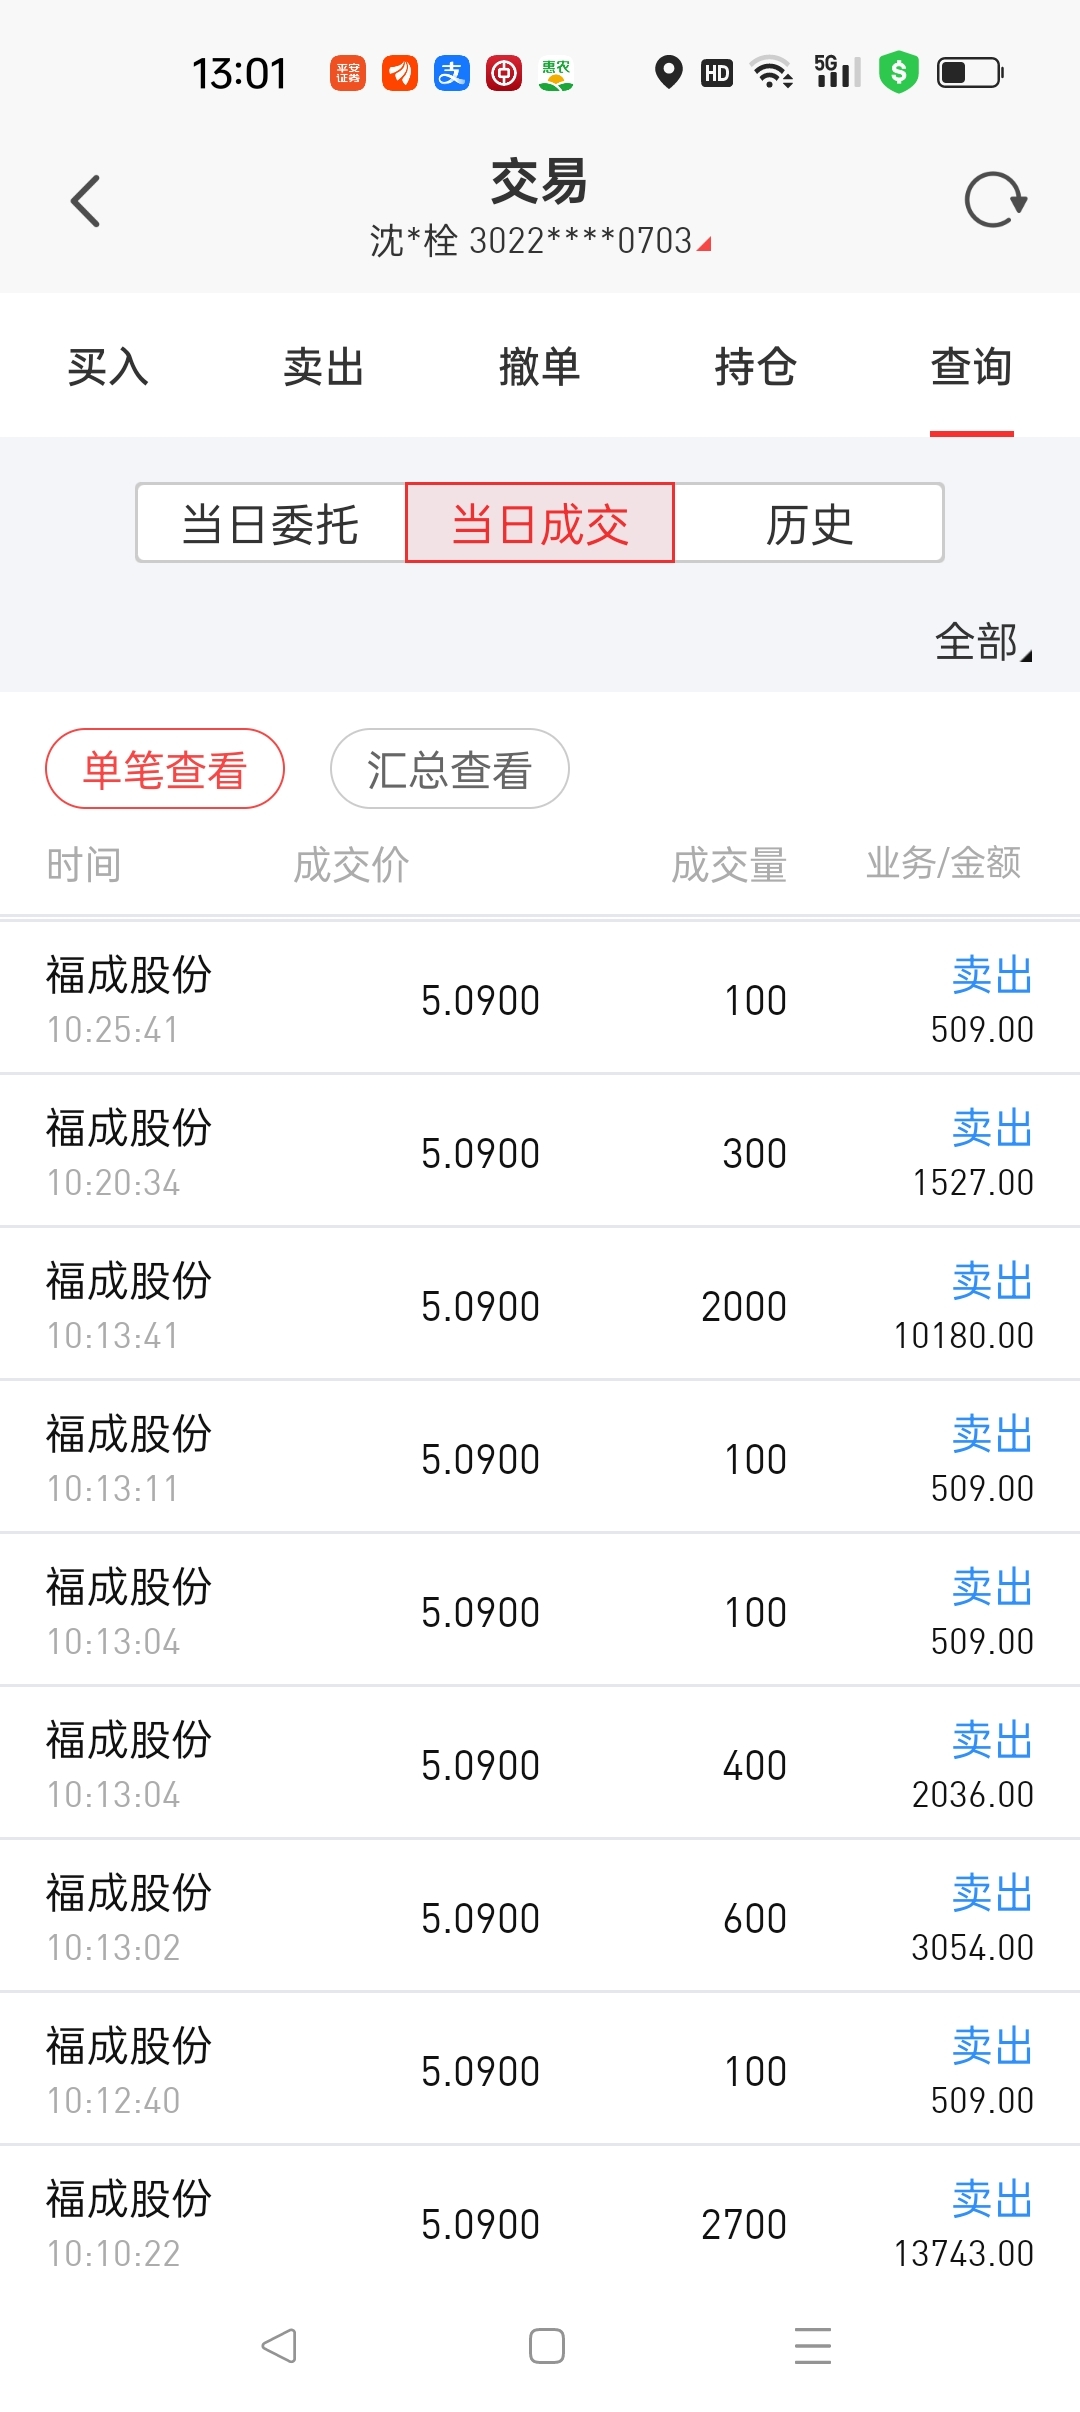Select the 单笔查看 view toggle
1080x2412 pixels.
tap(165, 768)
